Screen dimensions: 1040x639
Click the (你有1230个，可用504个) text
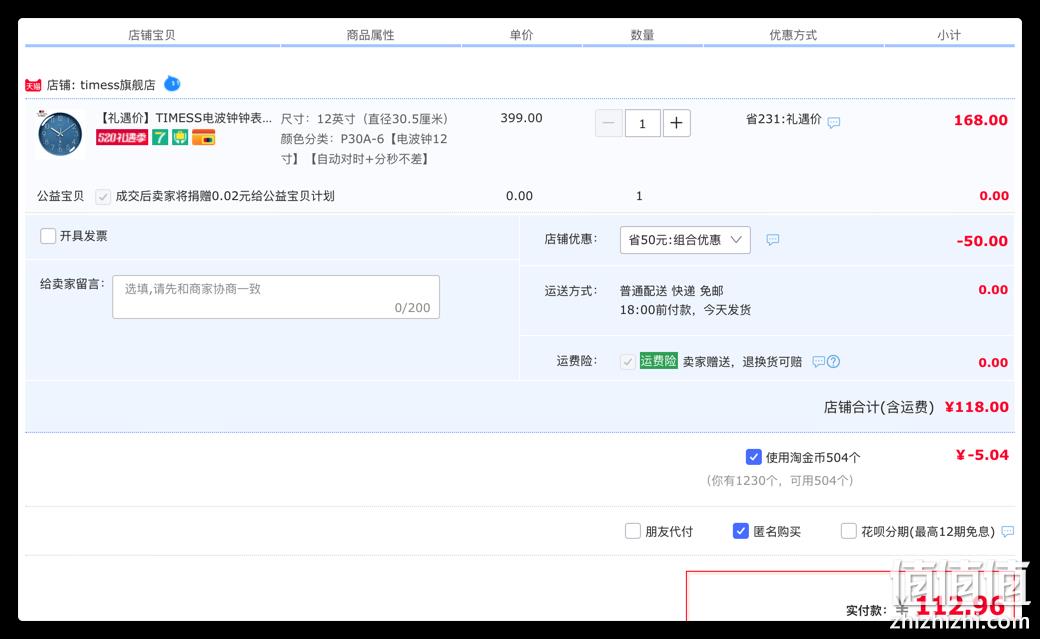pyautogui.click(x=779, y=480)
